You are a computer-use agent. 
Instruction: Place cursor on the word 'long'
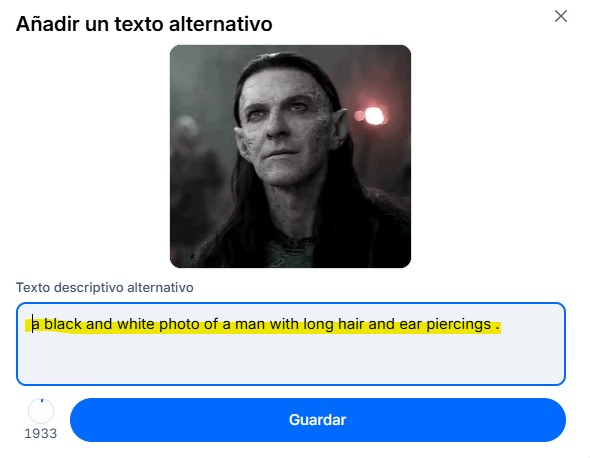click(x=318, y=324)
